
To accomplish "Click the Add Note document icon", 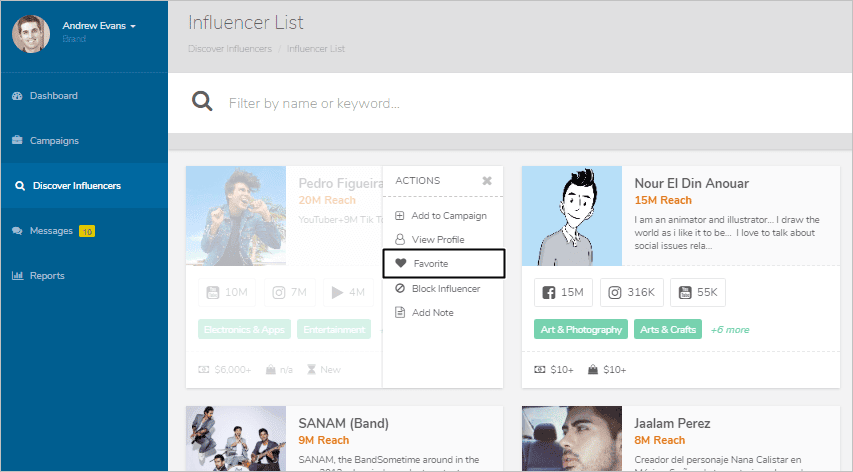I will click(x=400, y=312).
